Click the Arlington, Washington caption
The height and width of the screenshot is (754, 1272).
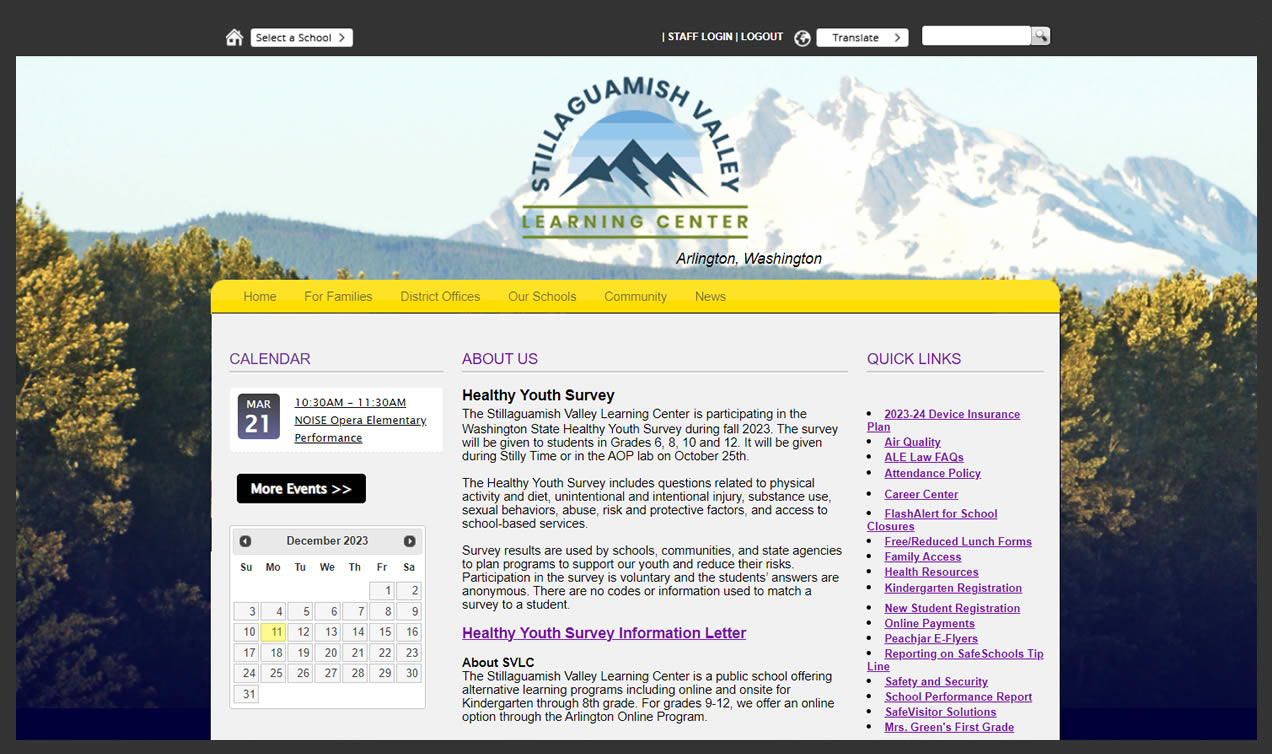[x=749, y=259]
